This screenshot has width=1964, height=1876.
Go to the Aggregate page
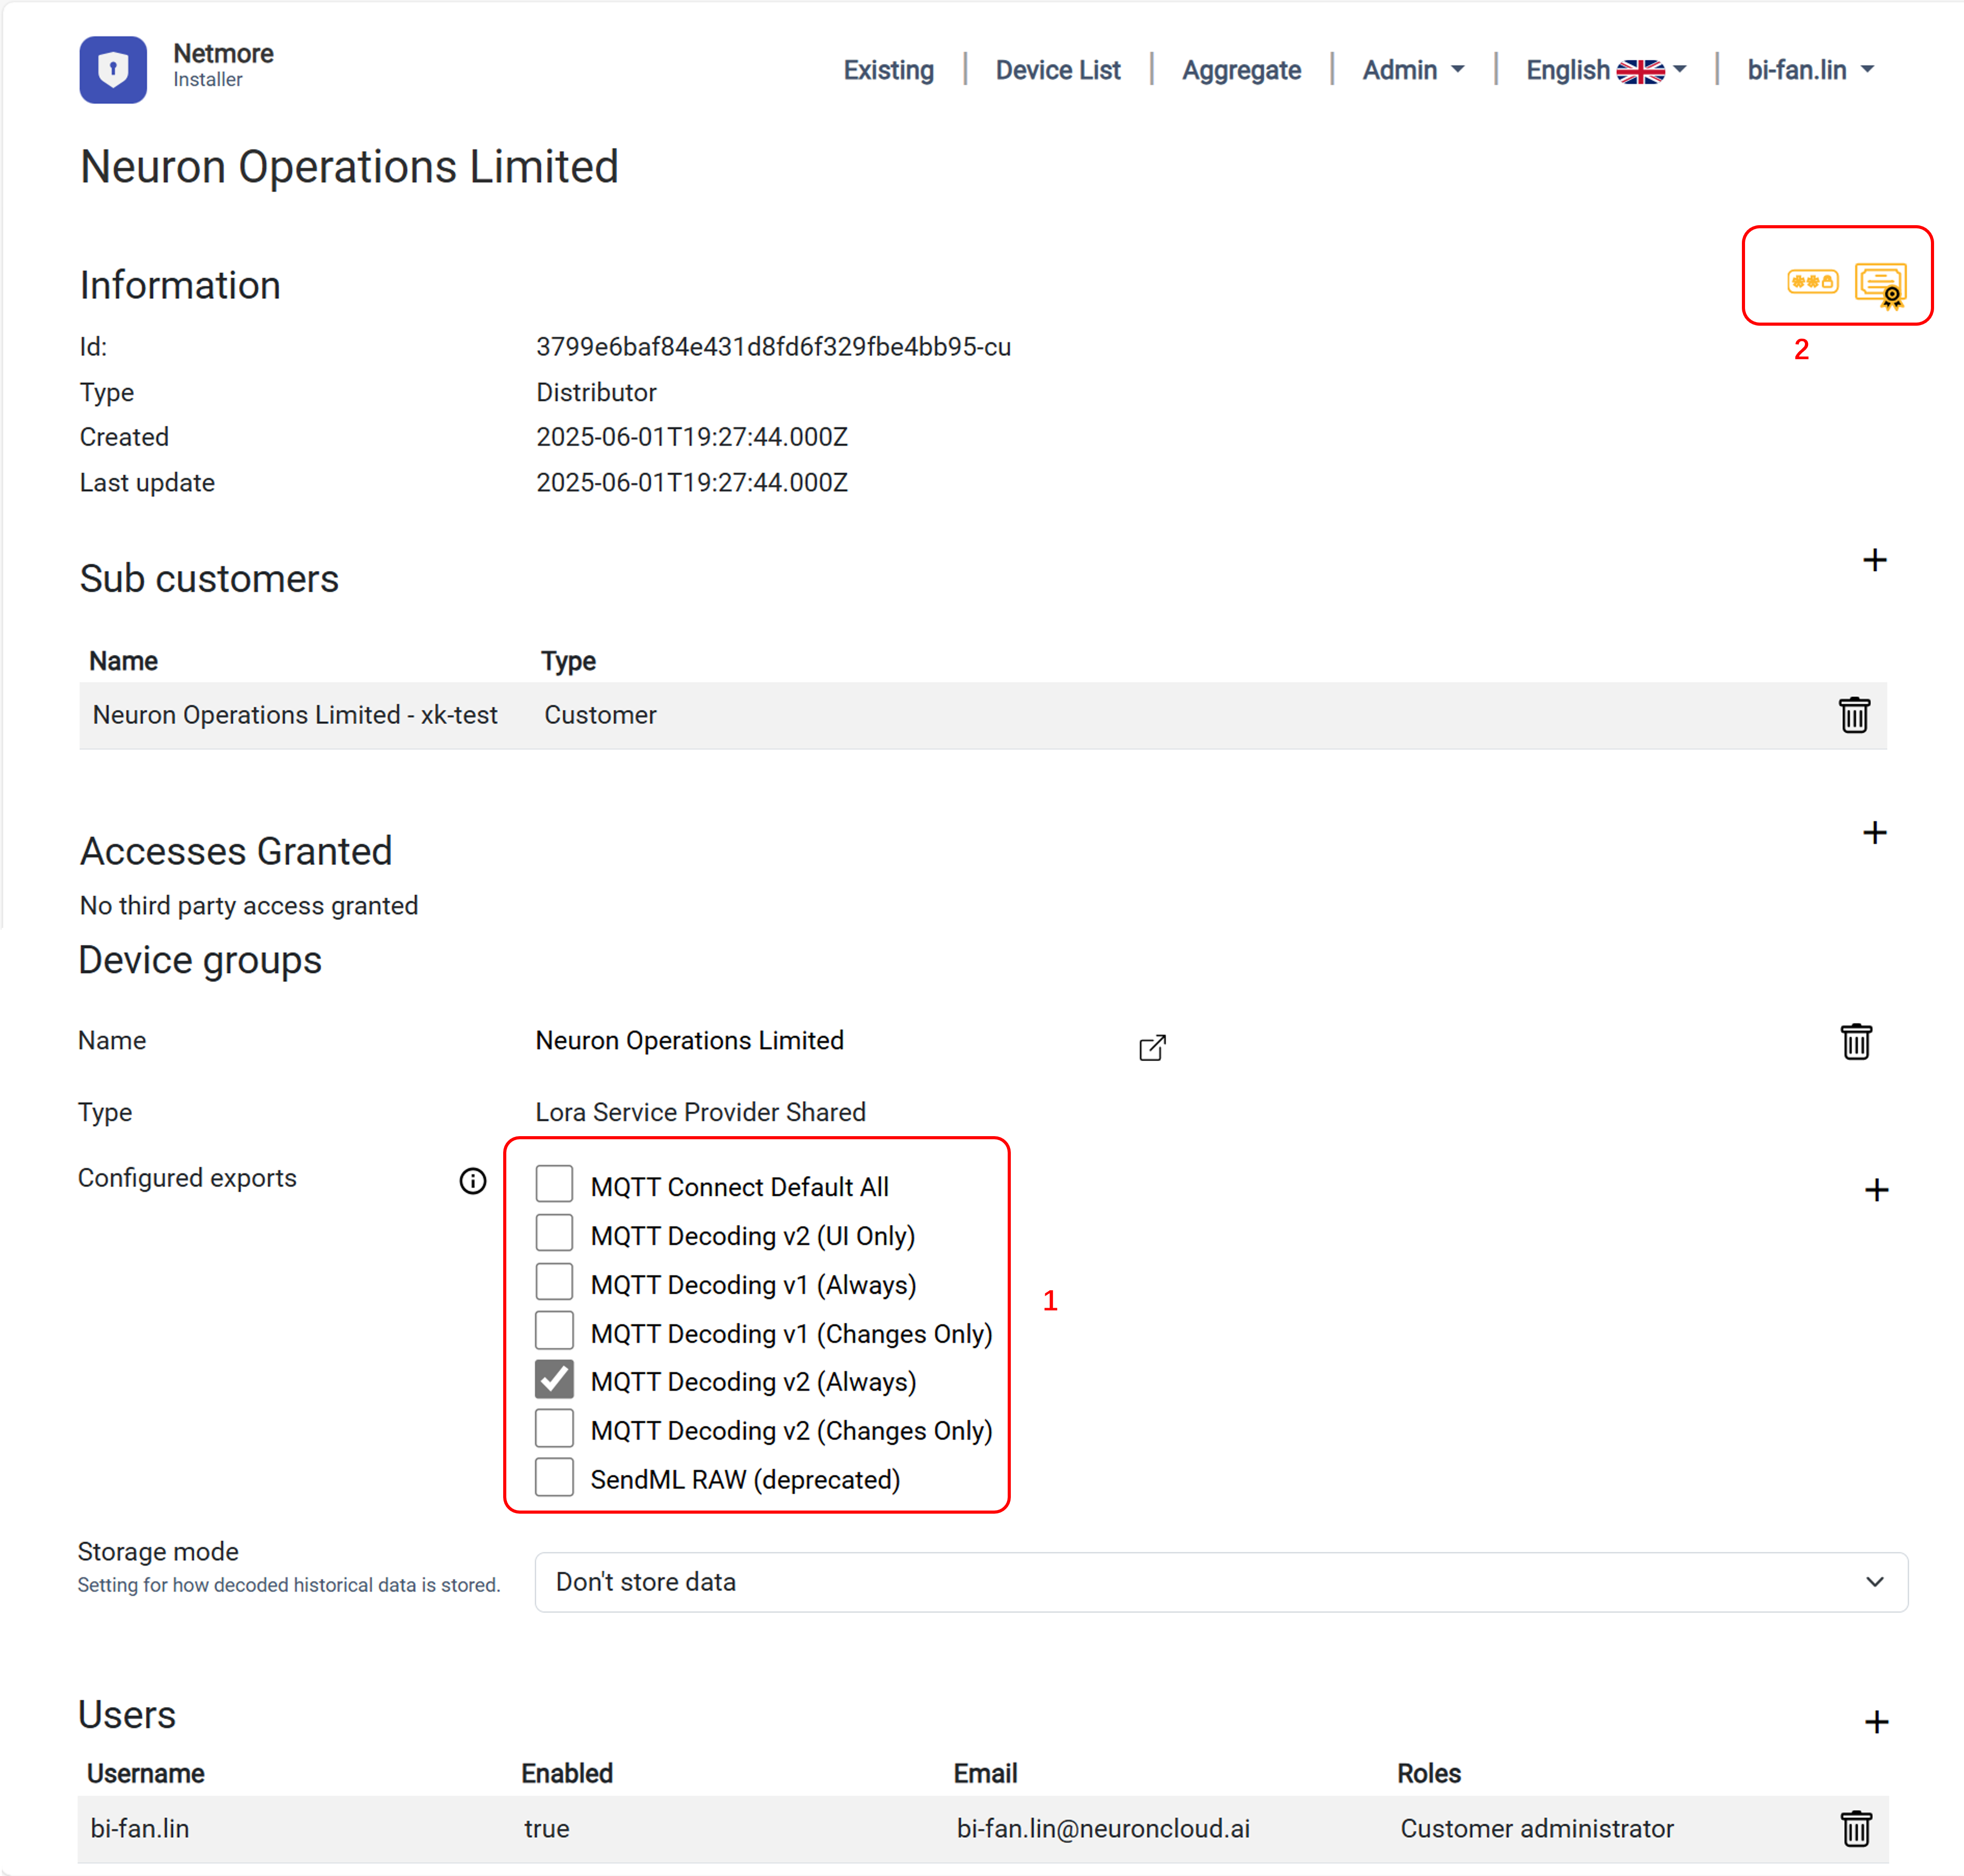[x=1241, y=70]
